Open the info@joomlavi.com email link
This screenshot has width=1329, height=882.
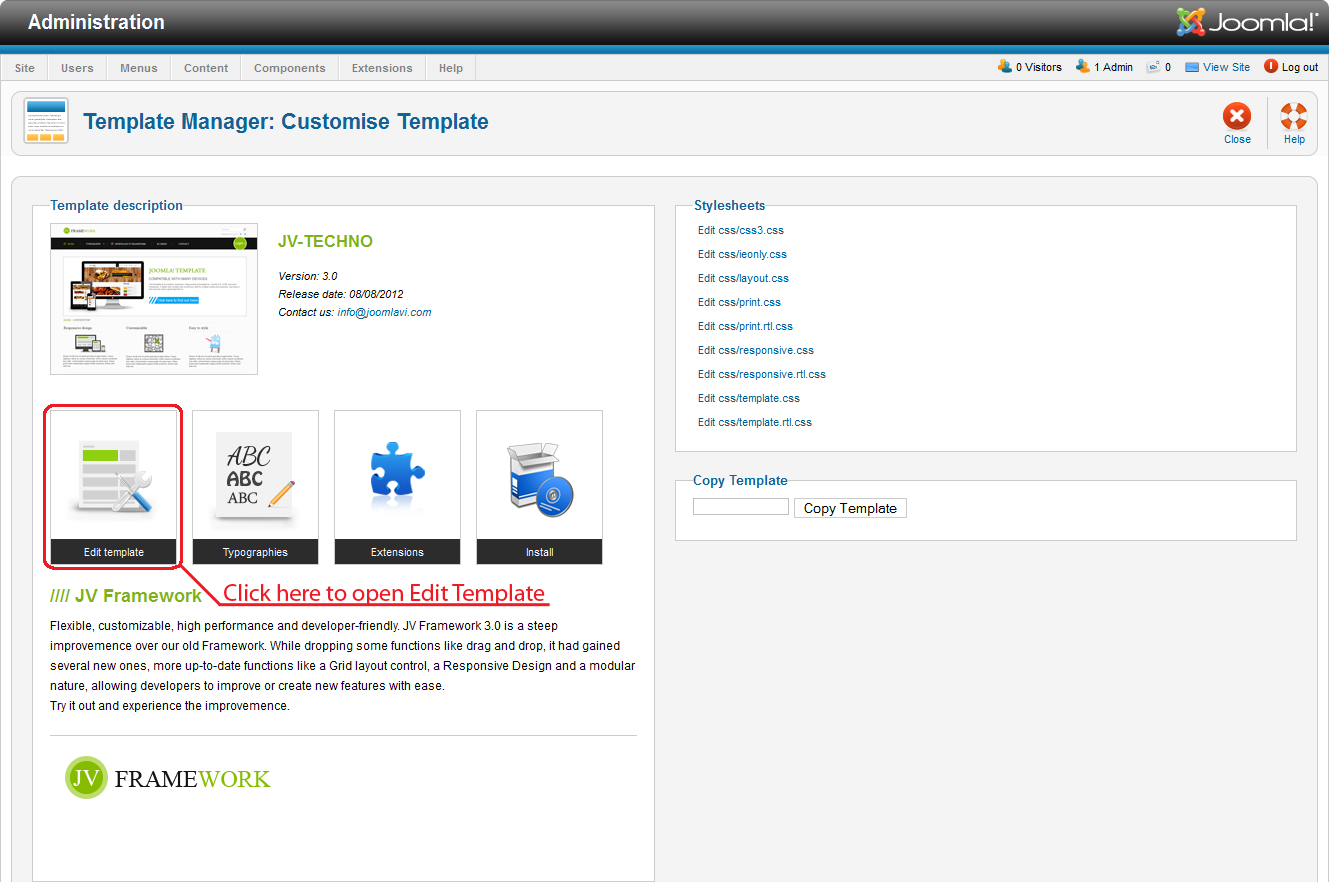385,312
